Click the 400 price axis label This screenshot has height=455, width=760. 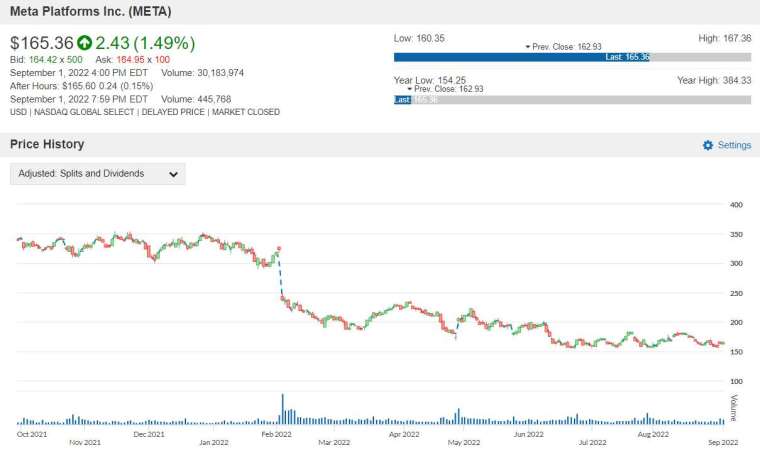click(x=736, y=205)
